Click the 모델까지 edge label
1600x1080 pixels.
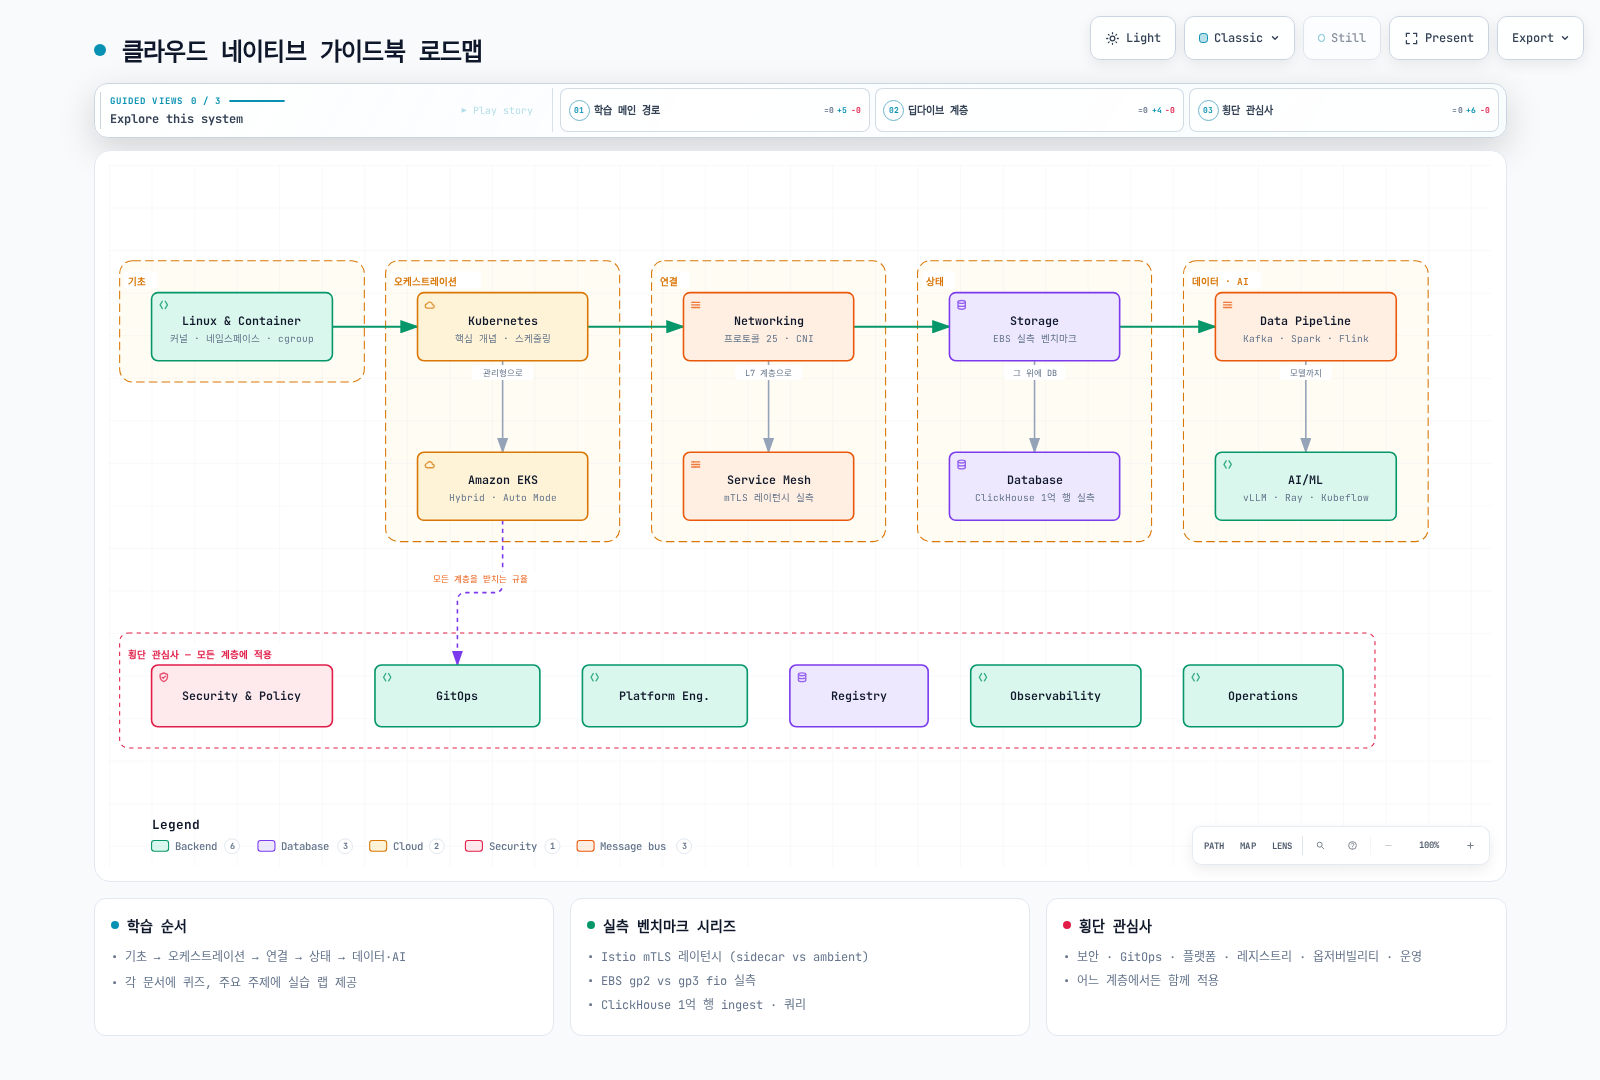coord(1305,373)
